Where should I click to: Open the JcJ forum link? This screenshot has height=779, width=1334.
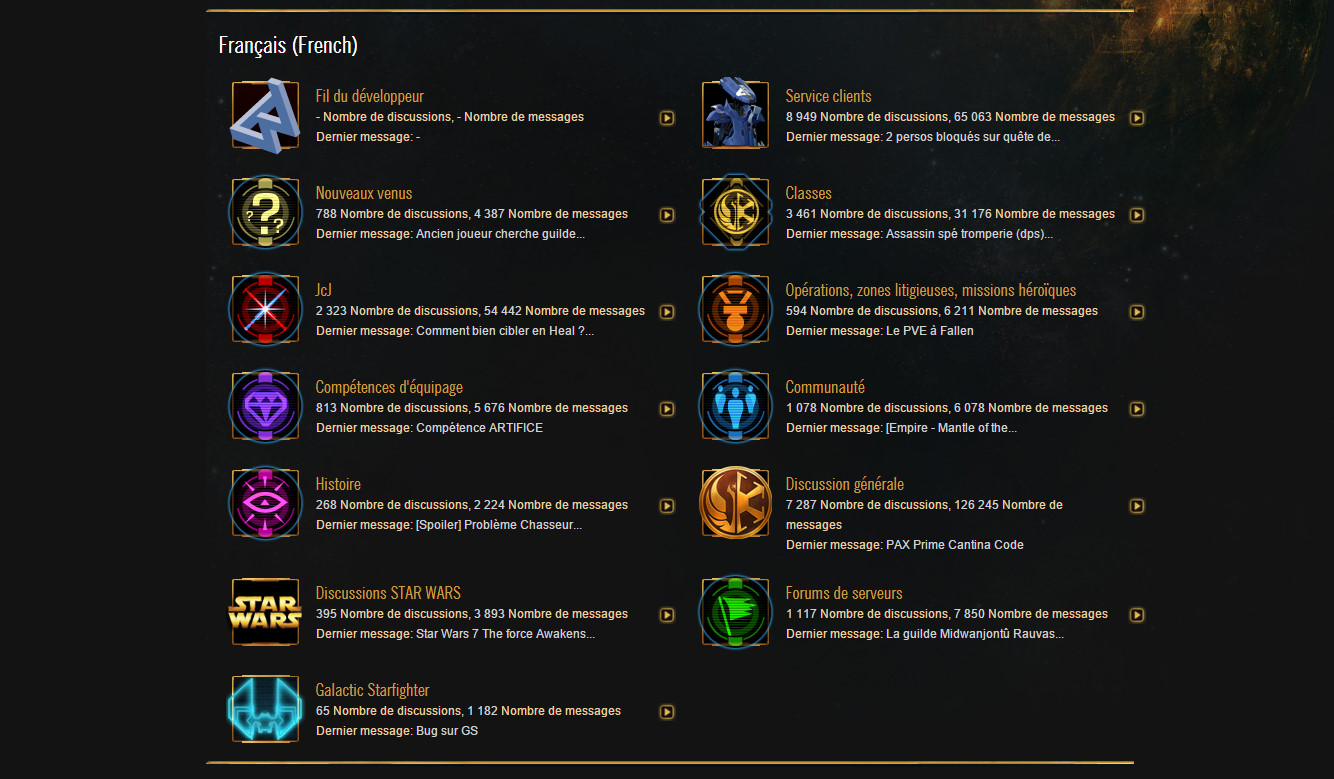click(x=324, y=289)
